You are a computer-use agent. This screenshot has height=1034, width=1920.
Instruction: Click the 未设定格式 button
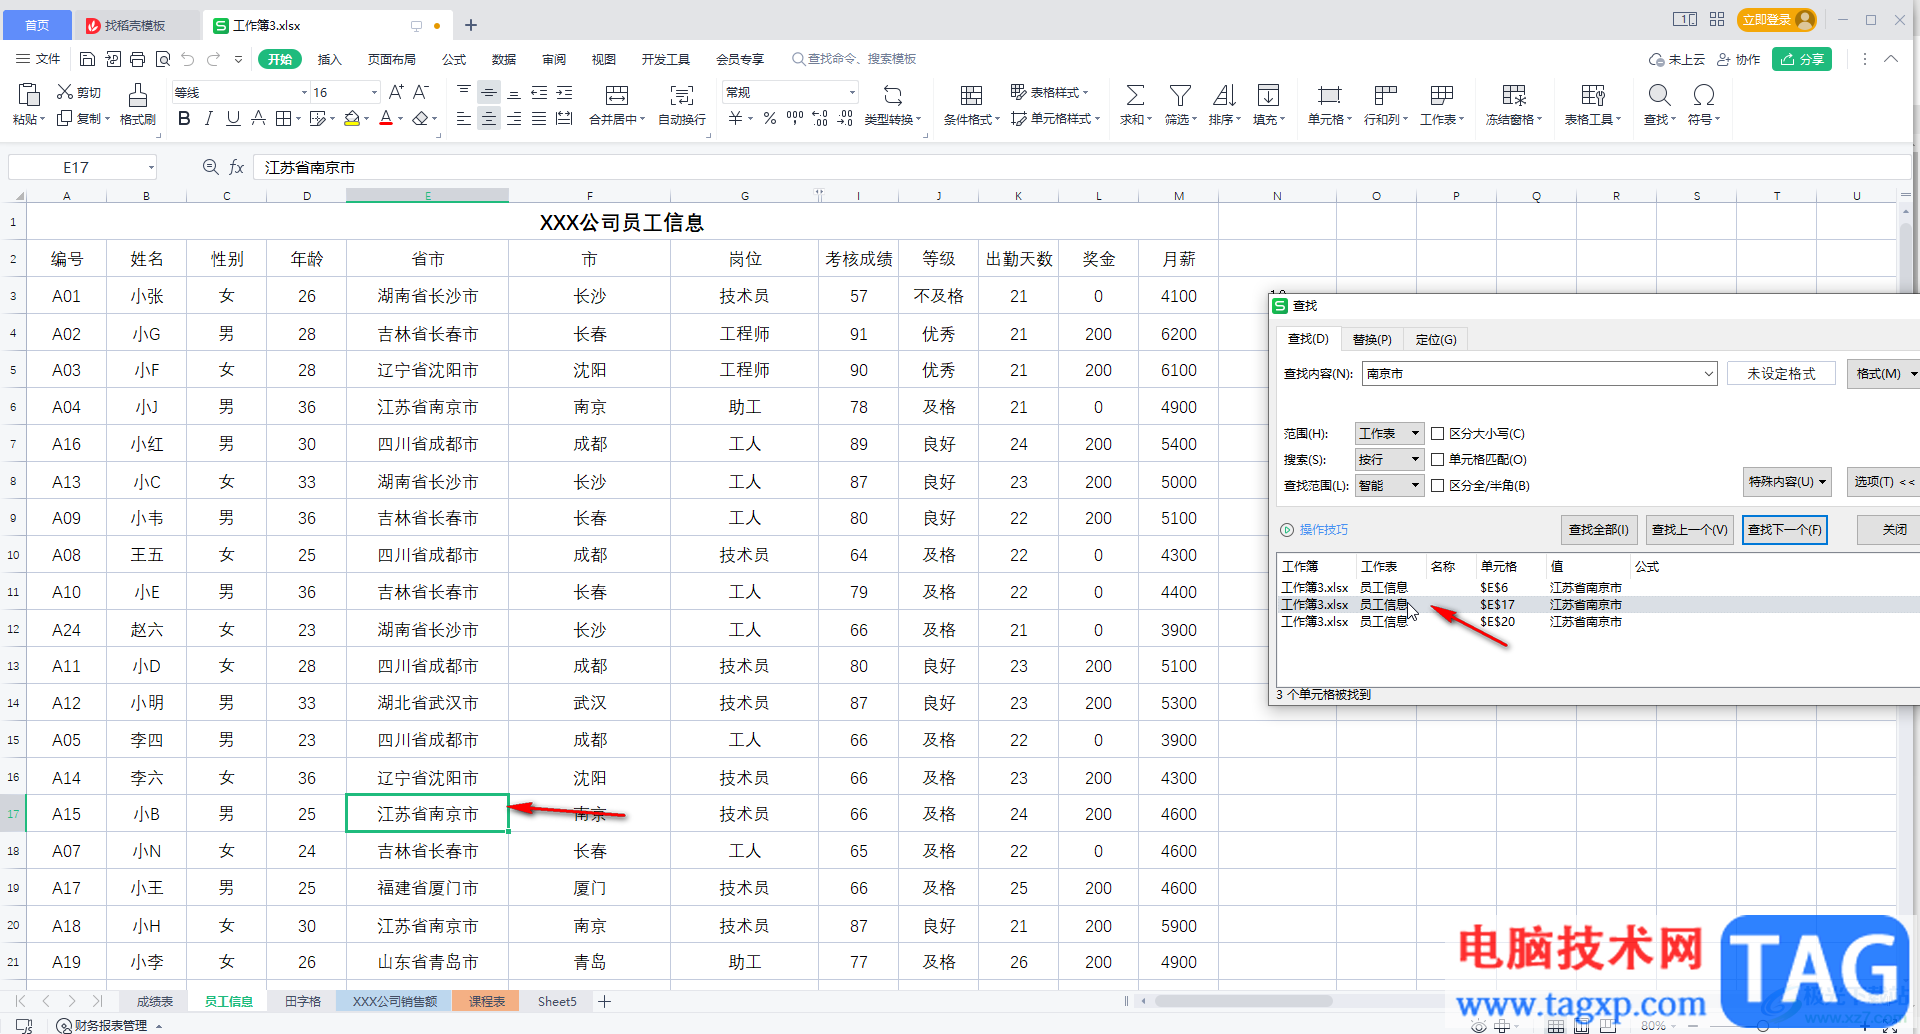1781,373
